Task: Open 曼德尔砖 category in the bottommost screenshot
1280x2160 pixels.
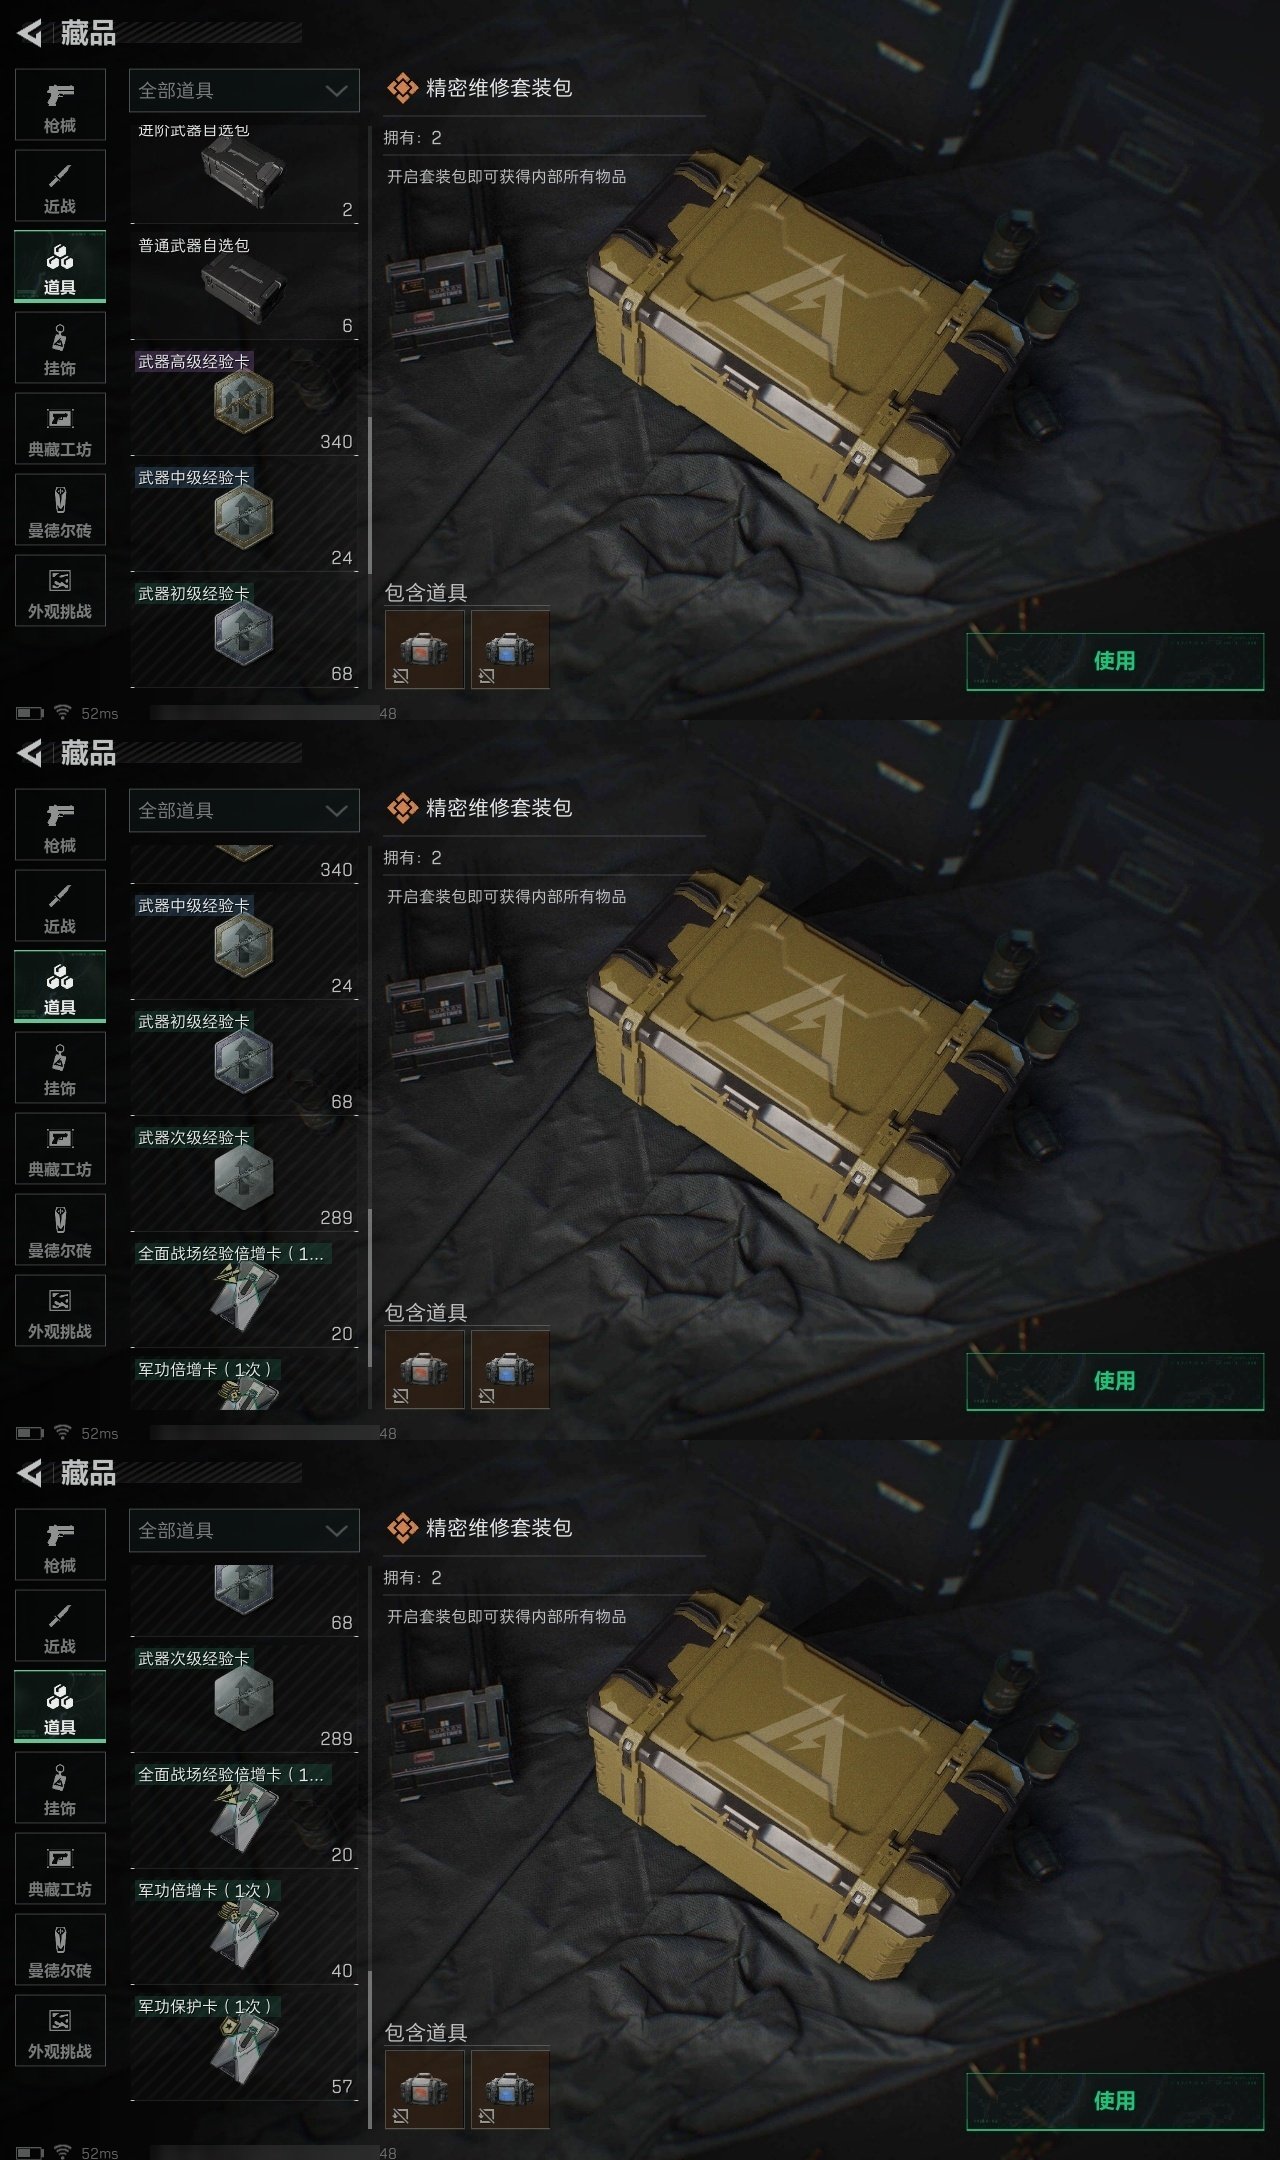Action: point(60,1949)
